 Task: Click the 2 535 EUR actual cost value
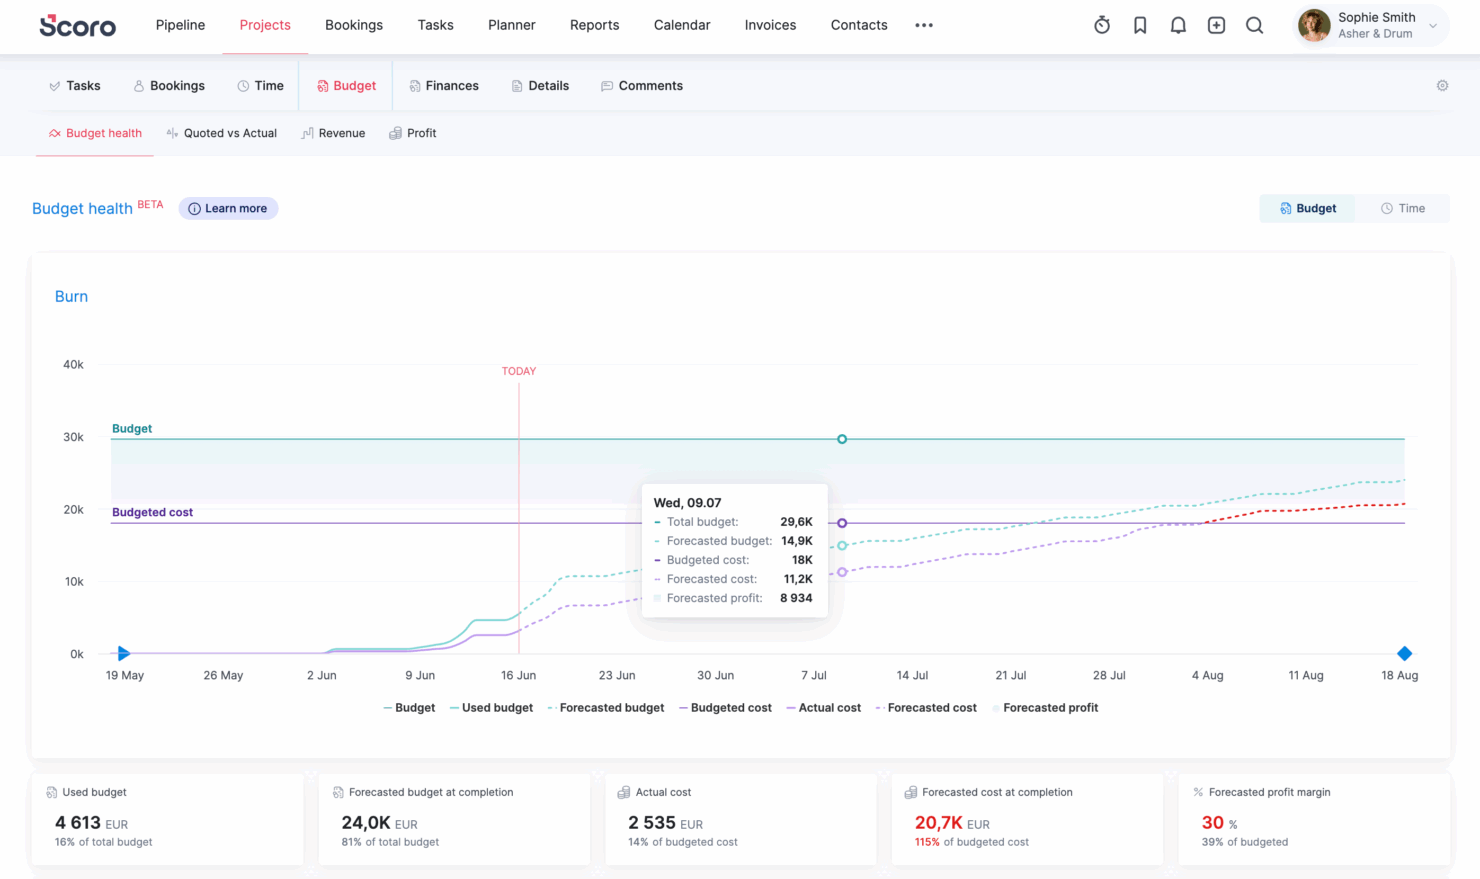pos(666,823)
